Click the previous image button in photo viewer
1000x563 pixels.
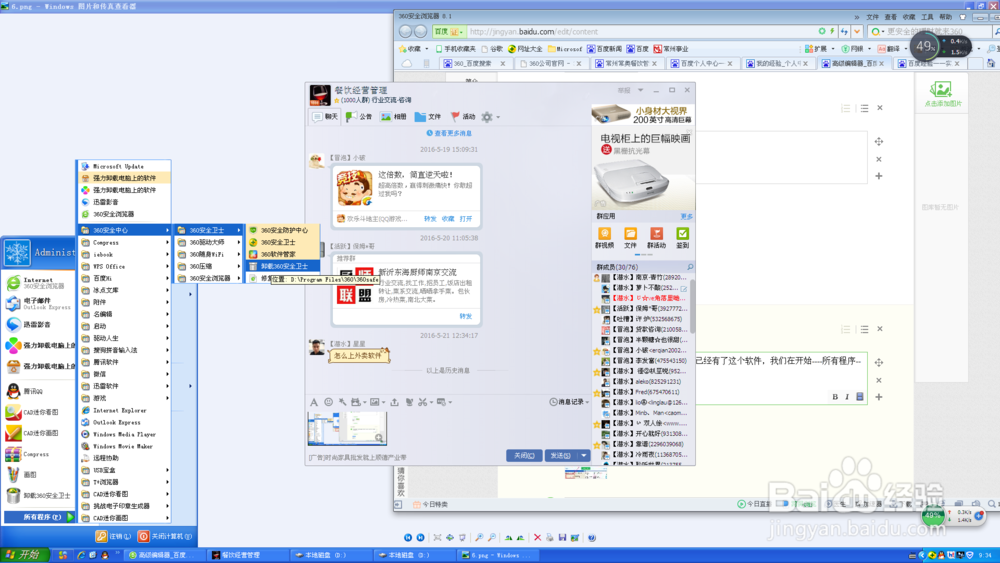[x=408, y=537]
